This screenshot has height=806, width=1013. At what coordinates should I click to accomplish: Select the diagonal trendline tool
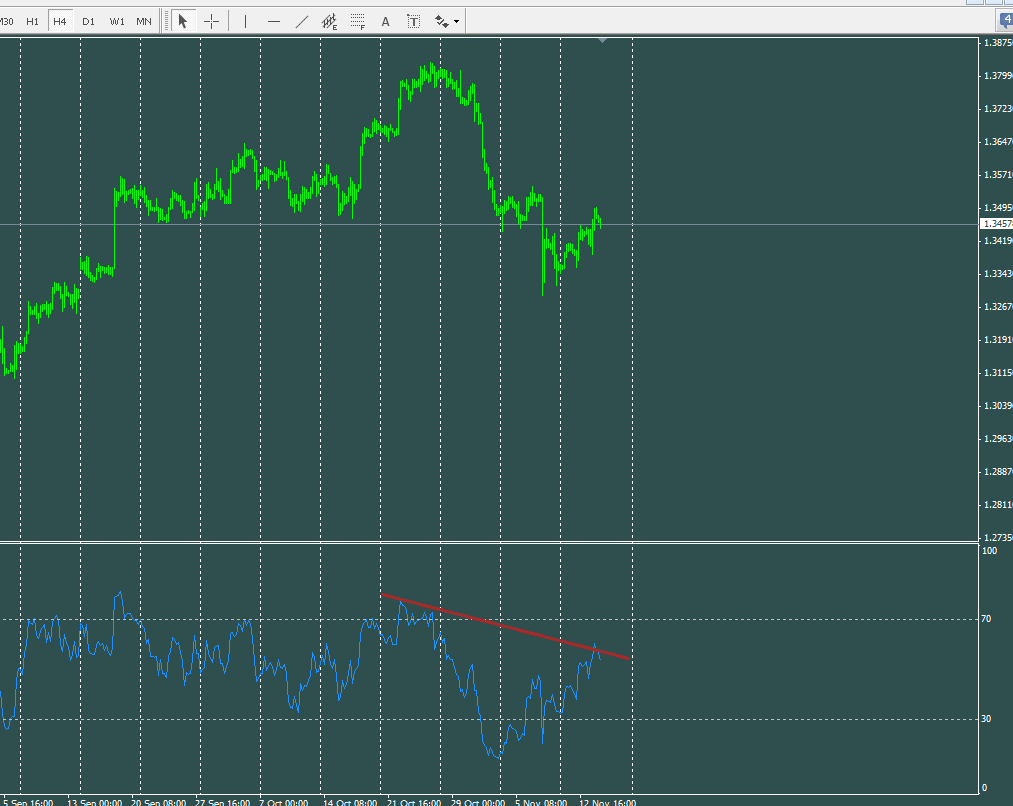pyautogui.click(x=302, y=21)
